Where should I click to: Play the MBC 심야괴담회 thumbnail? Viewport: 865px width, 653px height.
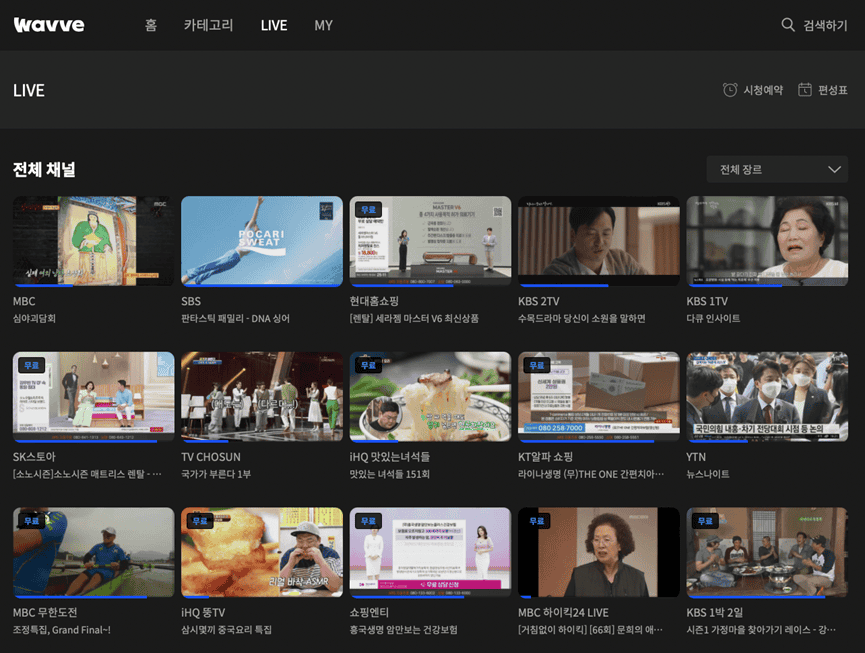point(93,241)
